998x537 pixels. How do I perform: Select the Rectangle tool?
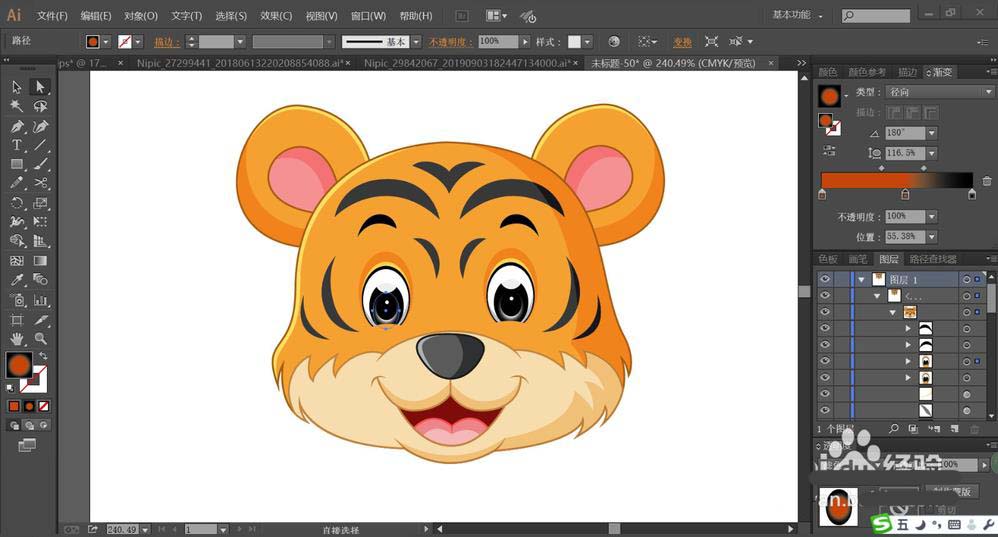tap(17, 165)
